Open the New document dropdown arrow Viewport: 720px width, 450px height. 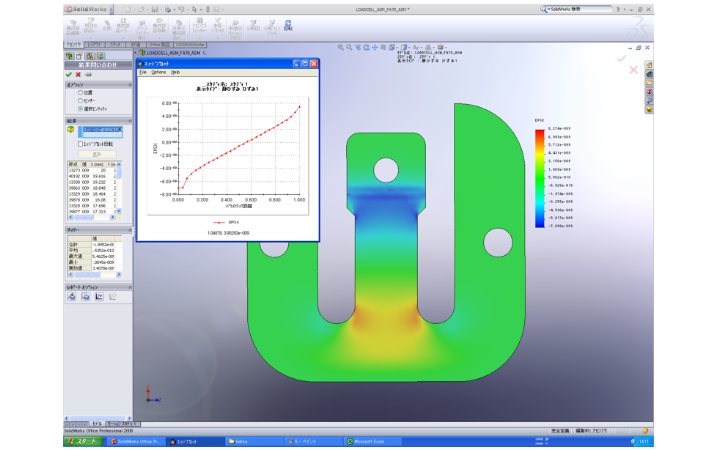(x=134, y=9)
